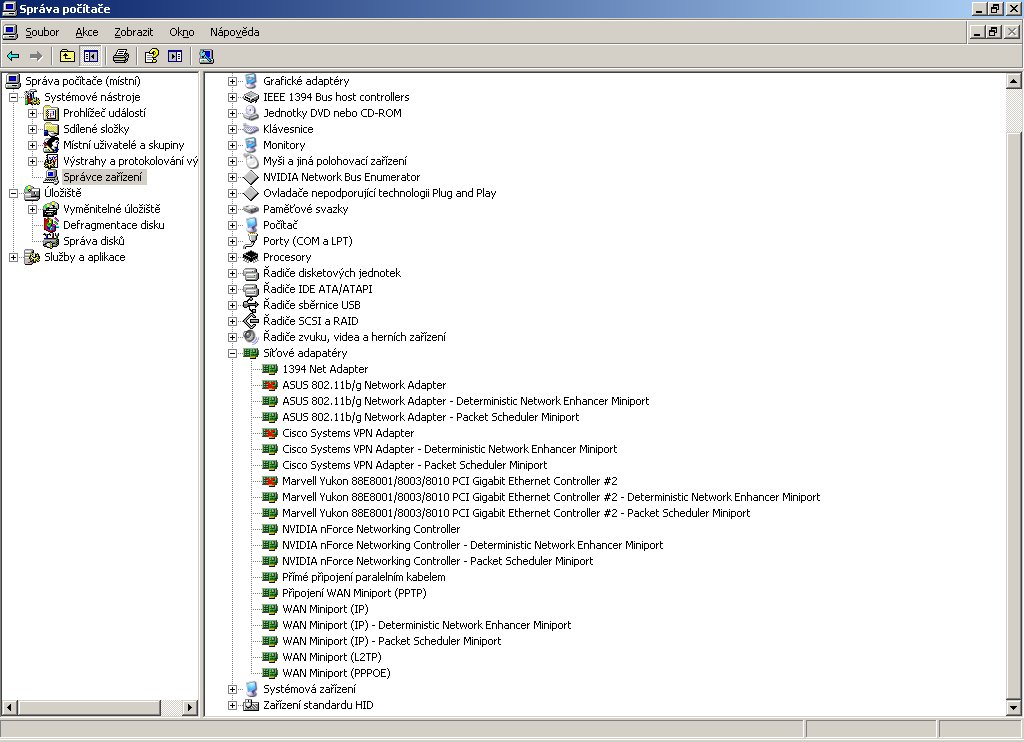Open the Properties toolbar icon
The height and width of the screenshot is (742, 1024).
click(x=151, y=56)
